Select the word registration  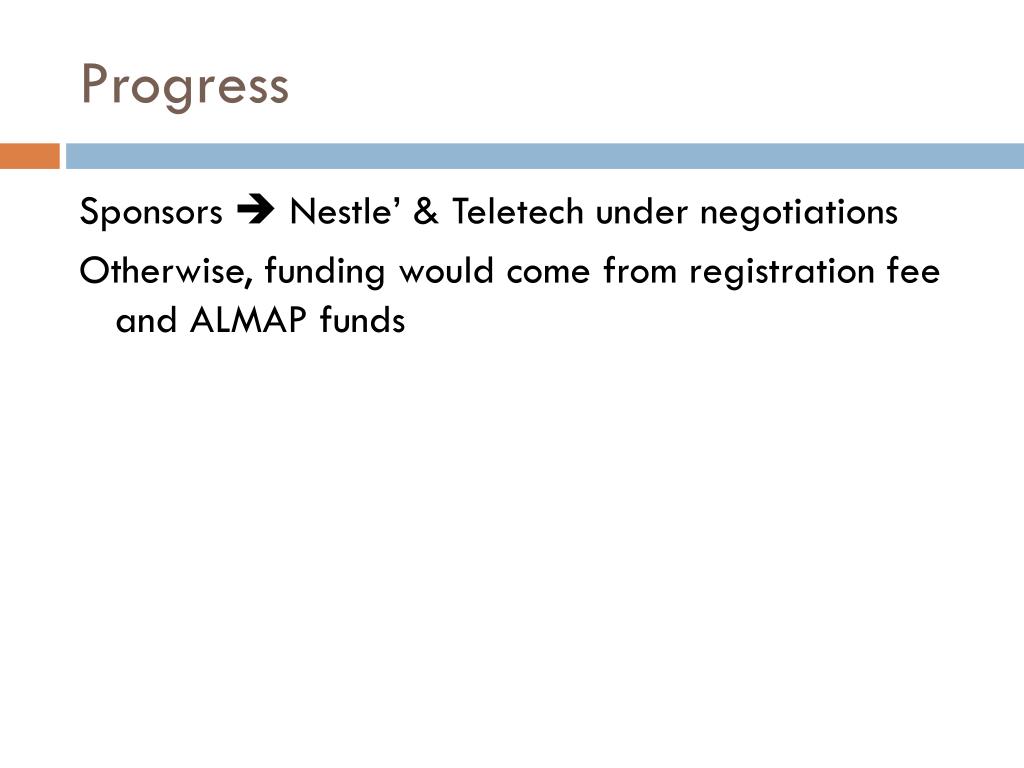782,271
